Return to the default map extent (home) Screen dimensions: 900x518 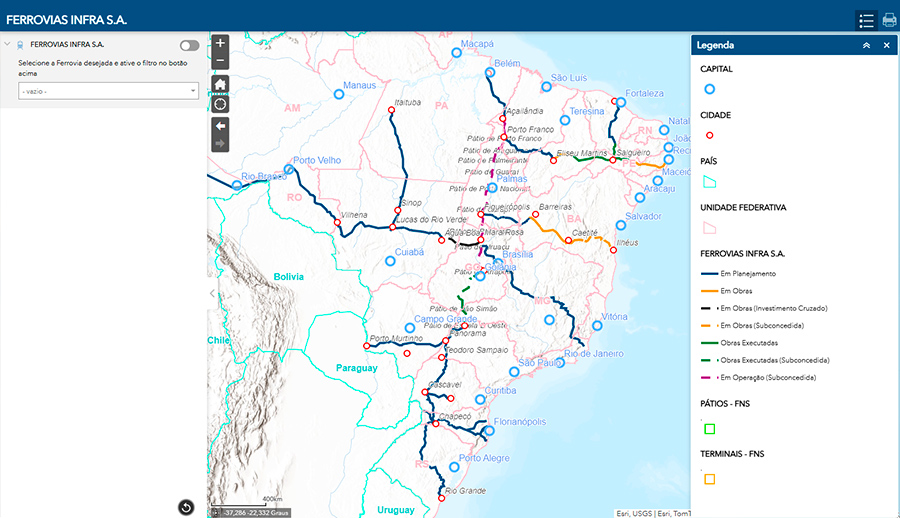coord(220,84)
